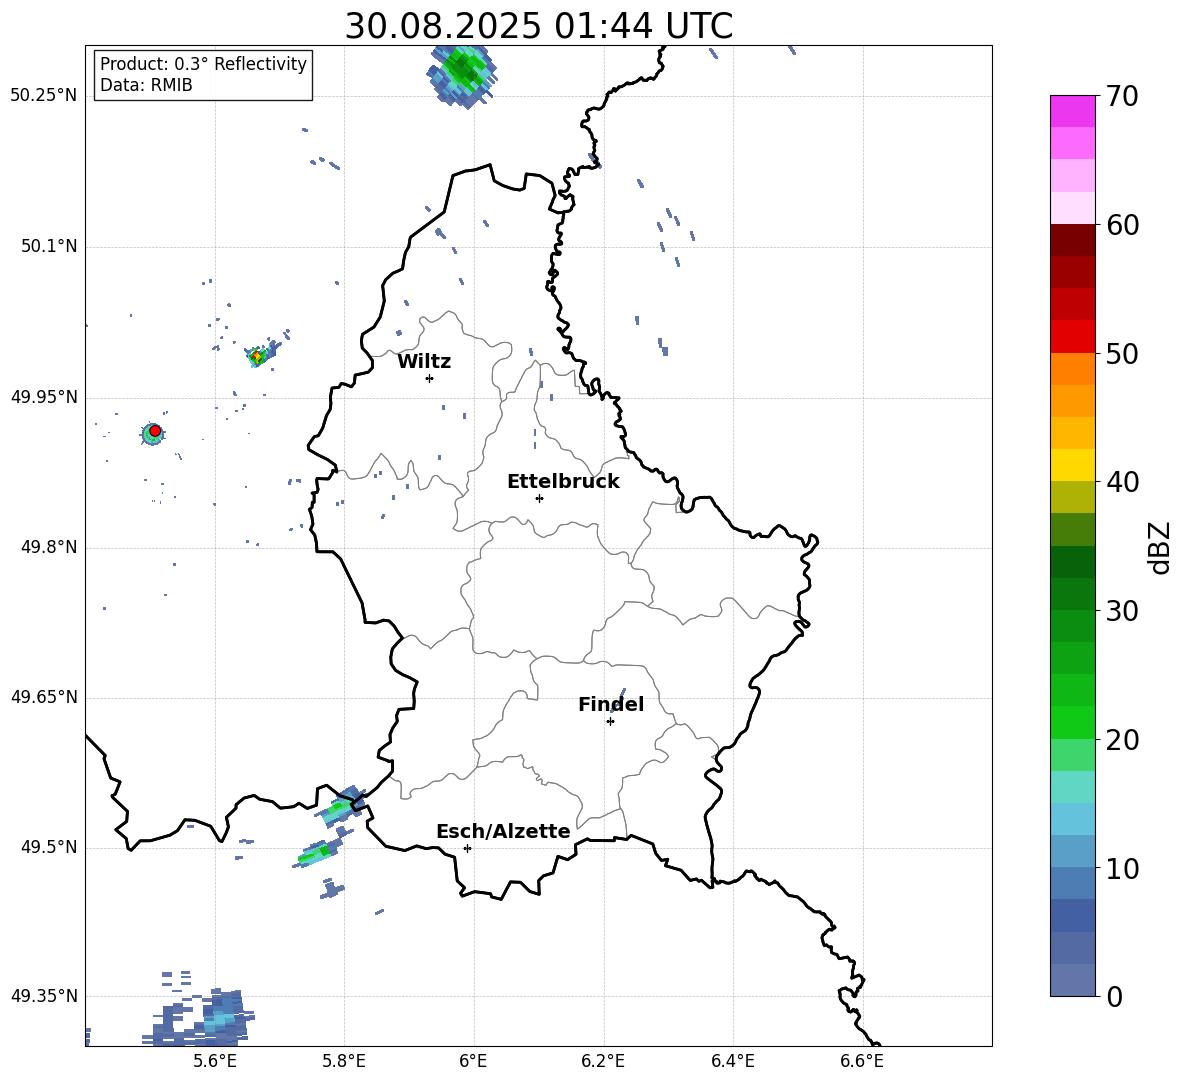This screenshot has height=1081, width=1184.
Task: Select the Esch/Alzette station label
Action: (x=503, y=831)
